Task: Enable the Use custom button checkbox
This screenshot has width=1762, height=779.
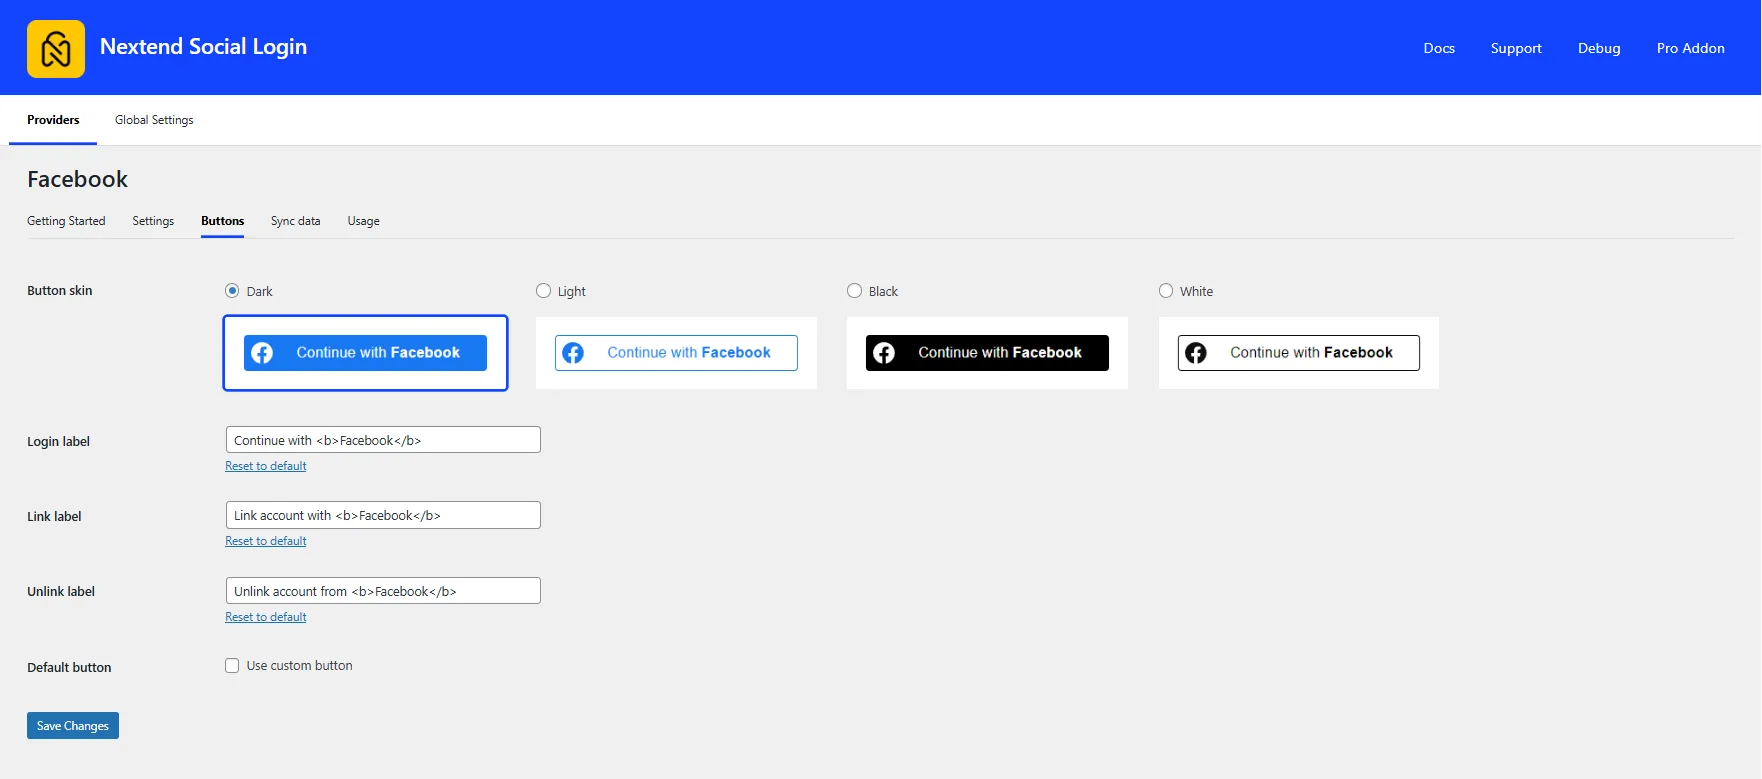Action: pos(232,666)
